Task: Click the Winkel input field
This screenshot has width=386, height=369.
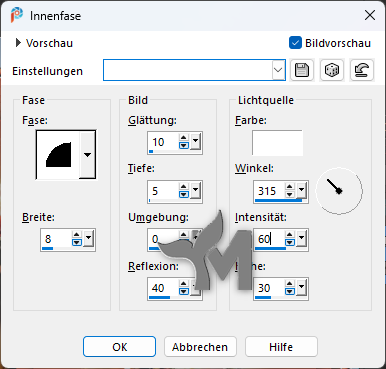Action: (x=269, y=191)
